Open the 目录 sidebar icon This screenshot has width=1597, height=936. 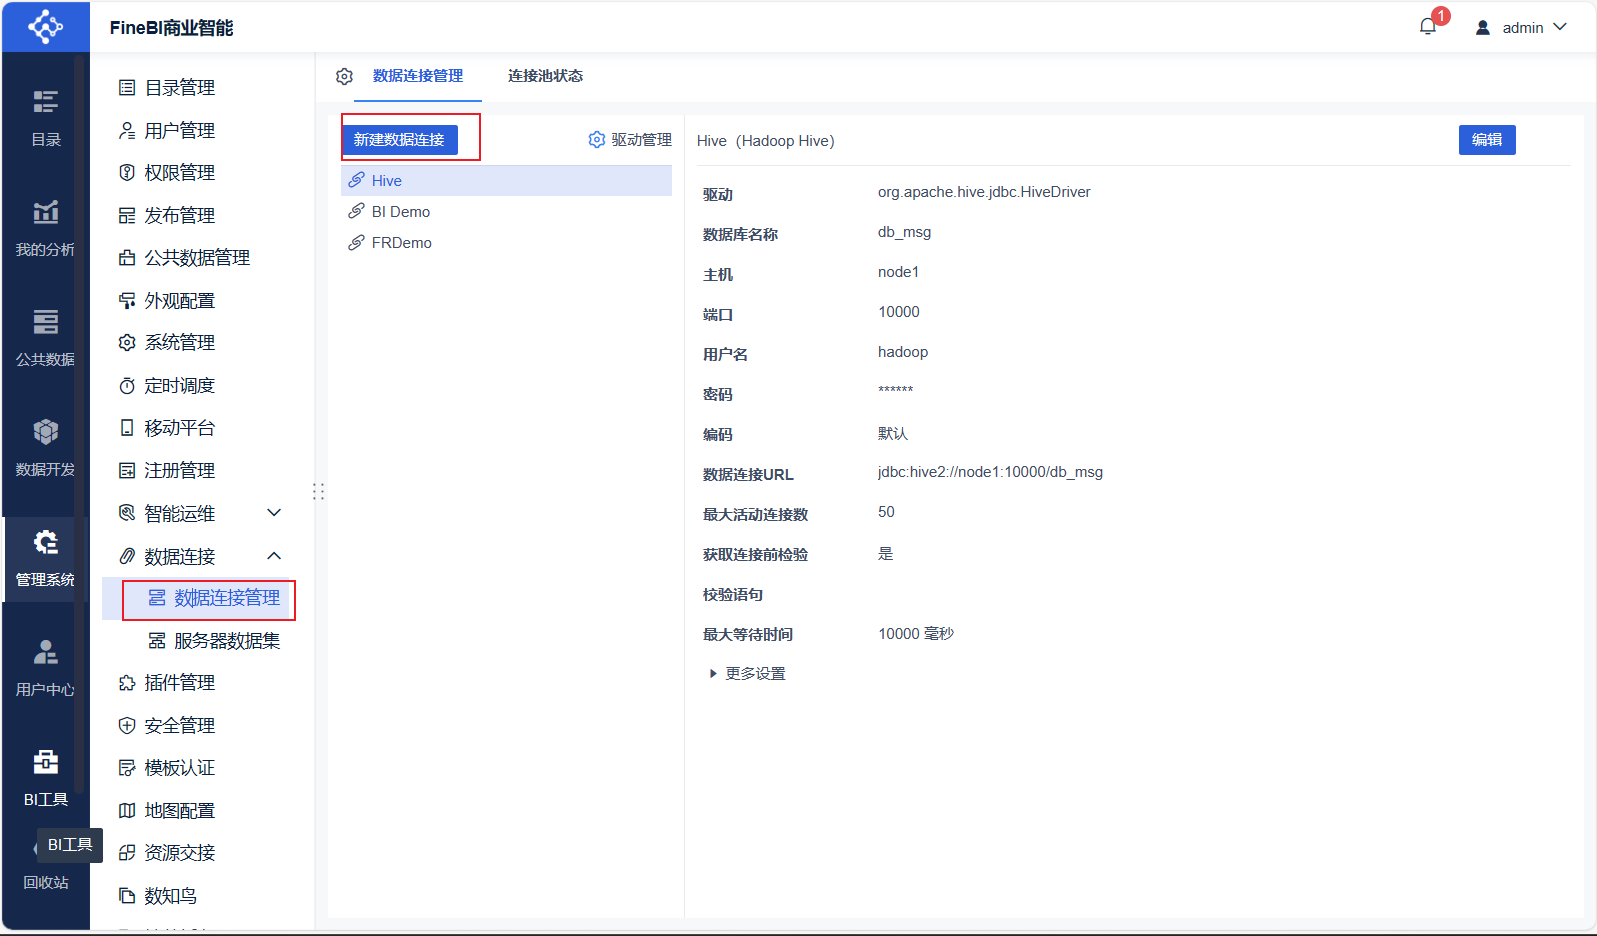tap(45, 116)
